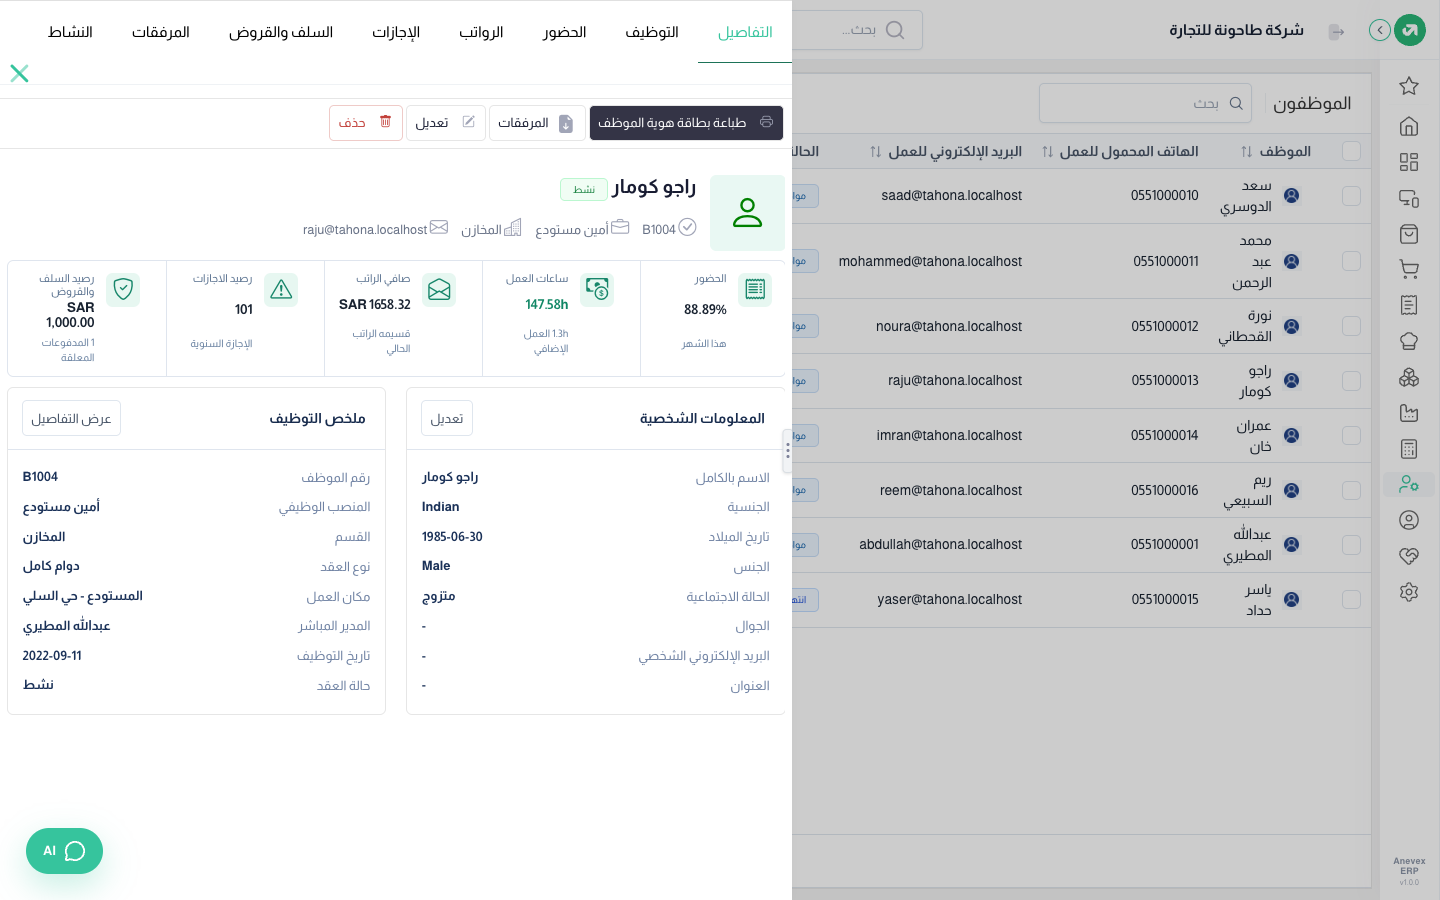Click the green Anevex logo at the top
Image resolution: width=1440 pixels, height=900 pixels.
pyautogui.click(x=1410, y=30)
